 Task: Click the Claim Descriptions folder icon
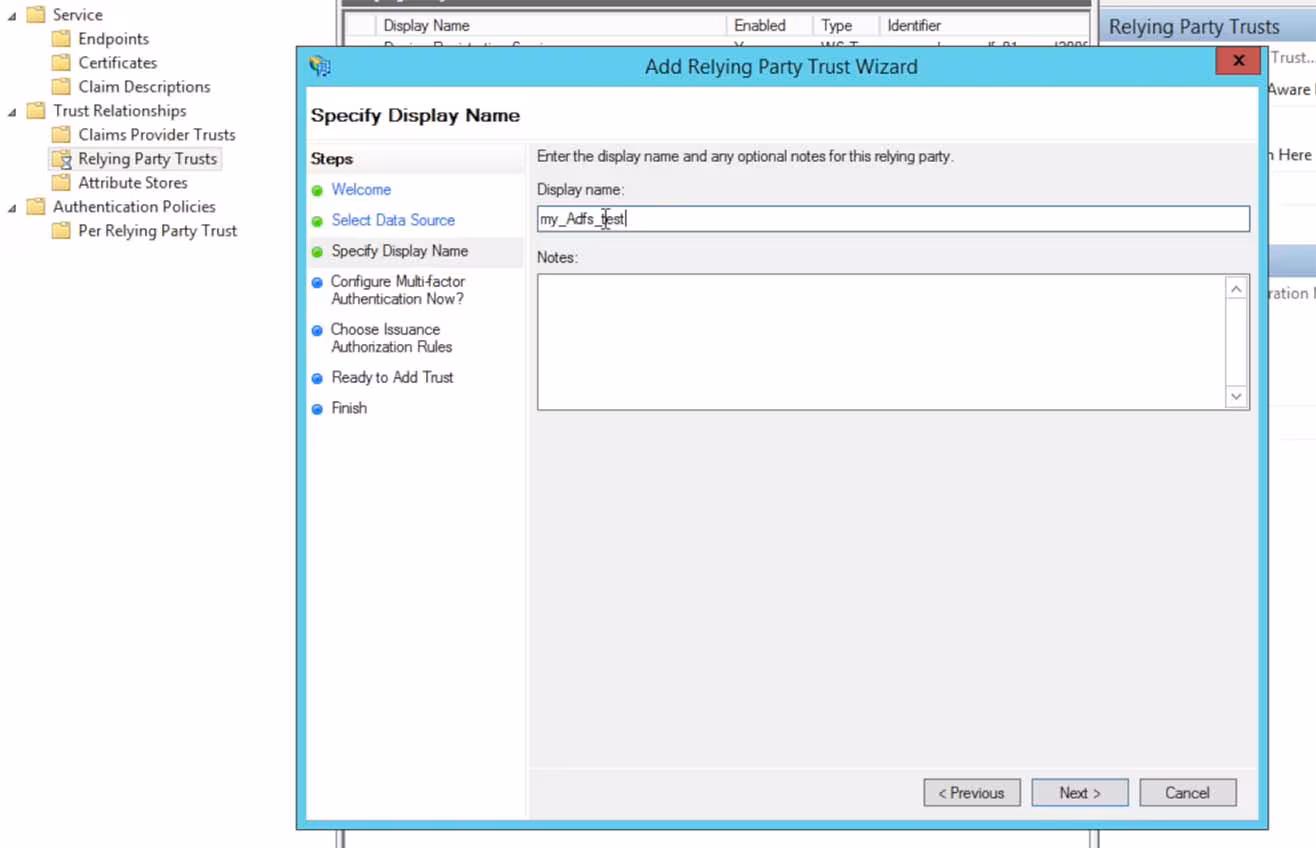pyautogui.click(x=61, y=87)
